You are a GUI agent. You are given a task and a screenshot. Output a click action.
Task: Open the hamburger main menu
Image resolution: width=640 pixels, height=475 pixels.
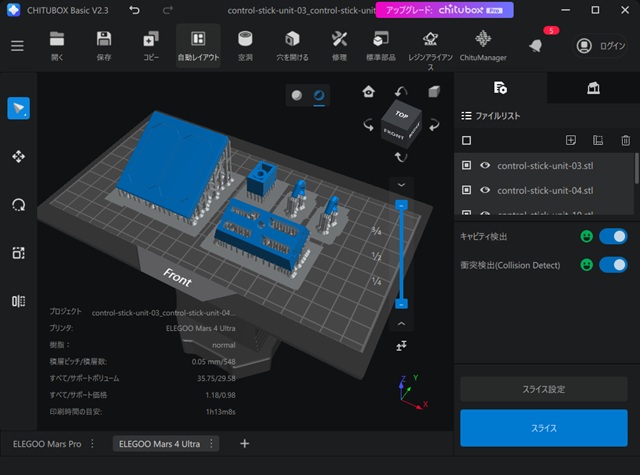[x=17, y=46]
